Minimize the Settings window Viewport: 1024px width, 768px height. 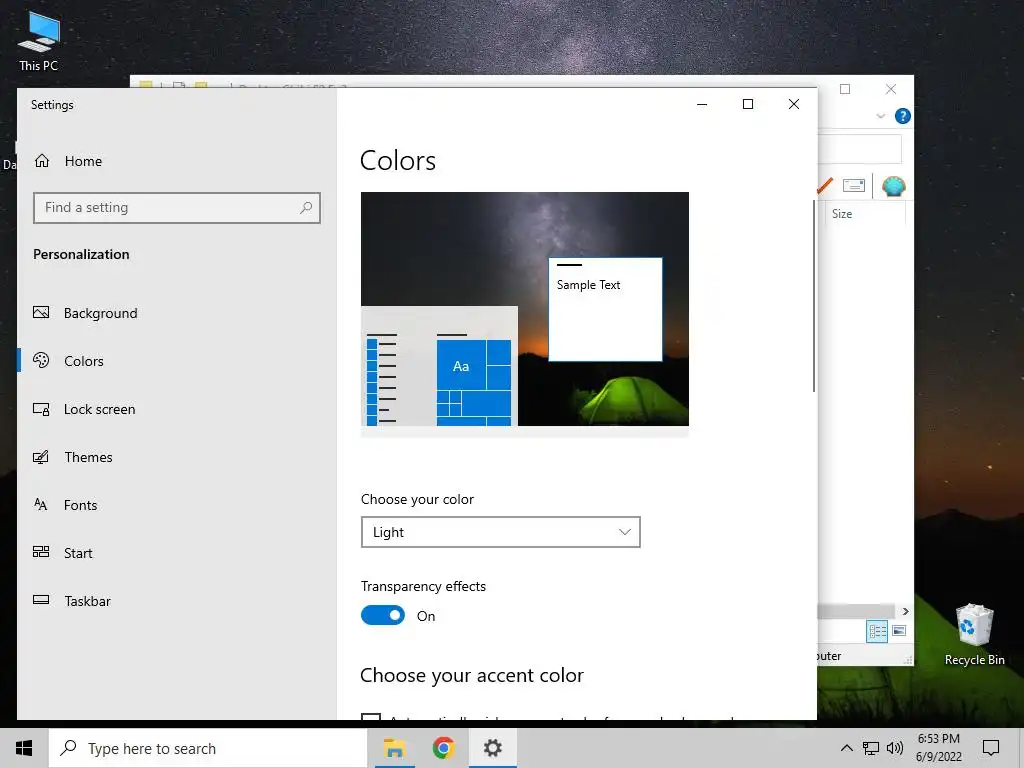pyautogui.click(x=702, y=104)
